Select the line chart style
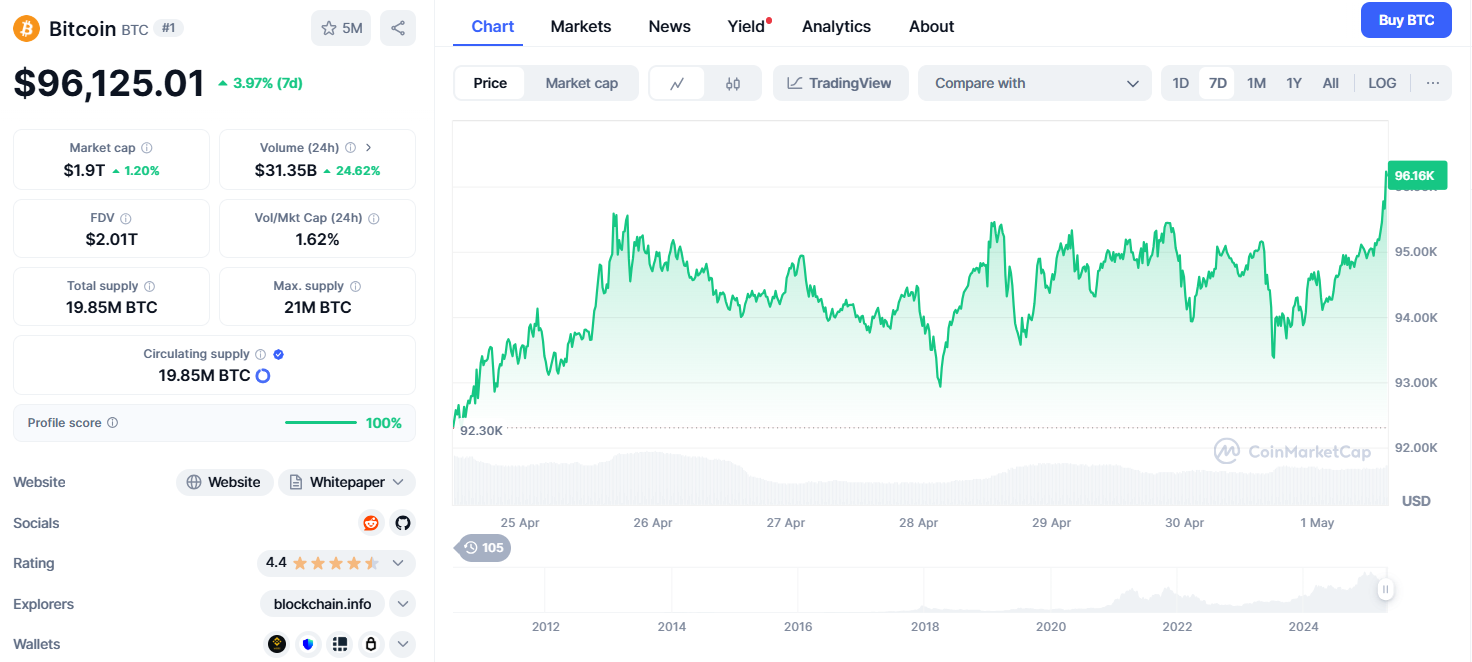1472x662 pixels. click(677, 83)
